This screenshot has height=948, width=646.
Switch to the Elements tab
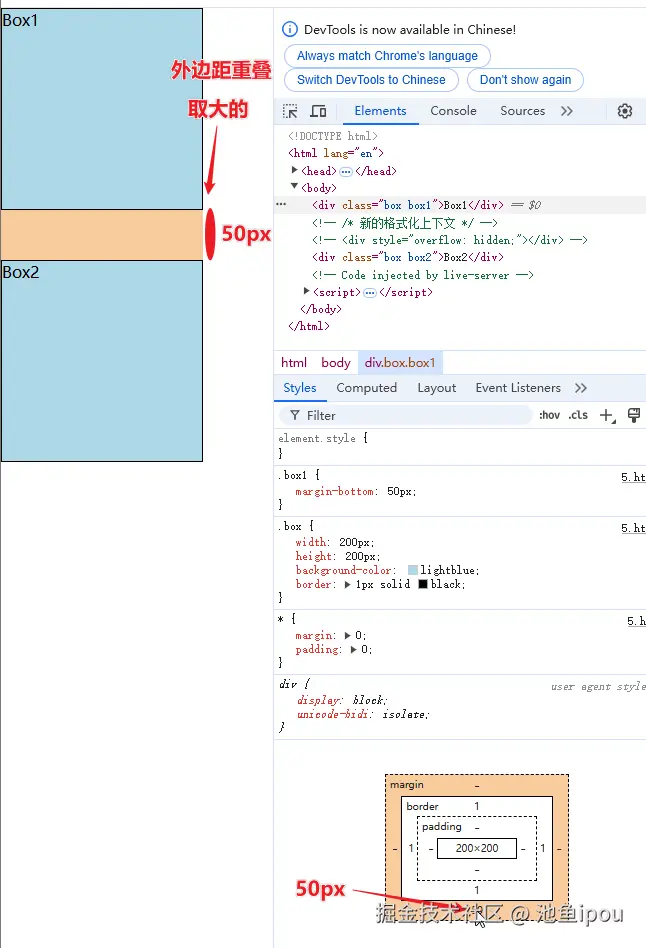(380, 111)
